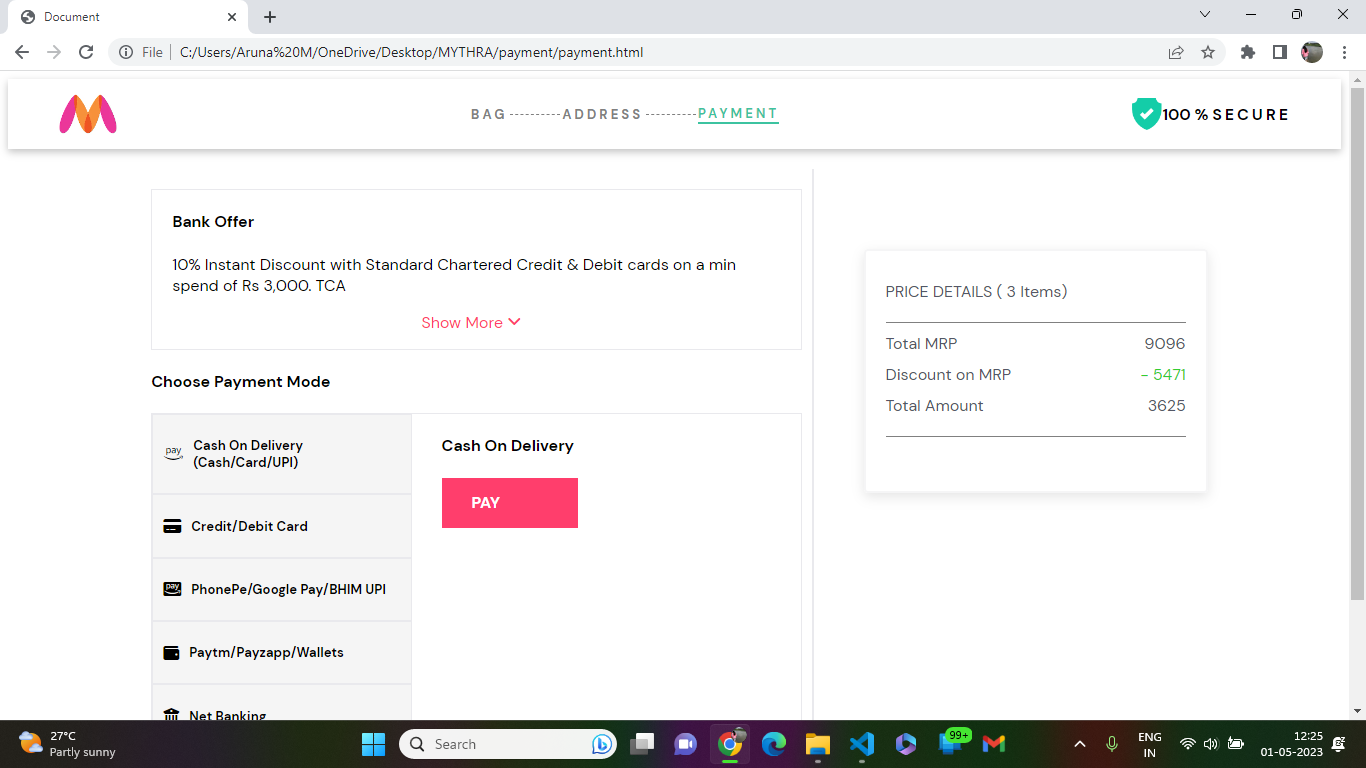The height and width of the screenshot is (768, 1366).
Task: Click the battery indicator in system tray
Action: pyautogui.click(x=1234, y=744)
